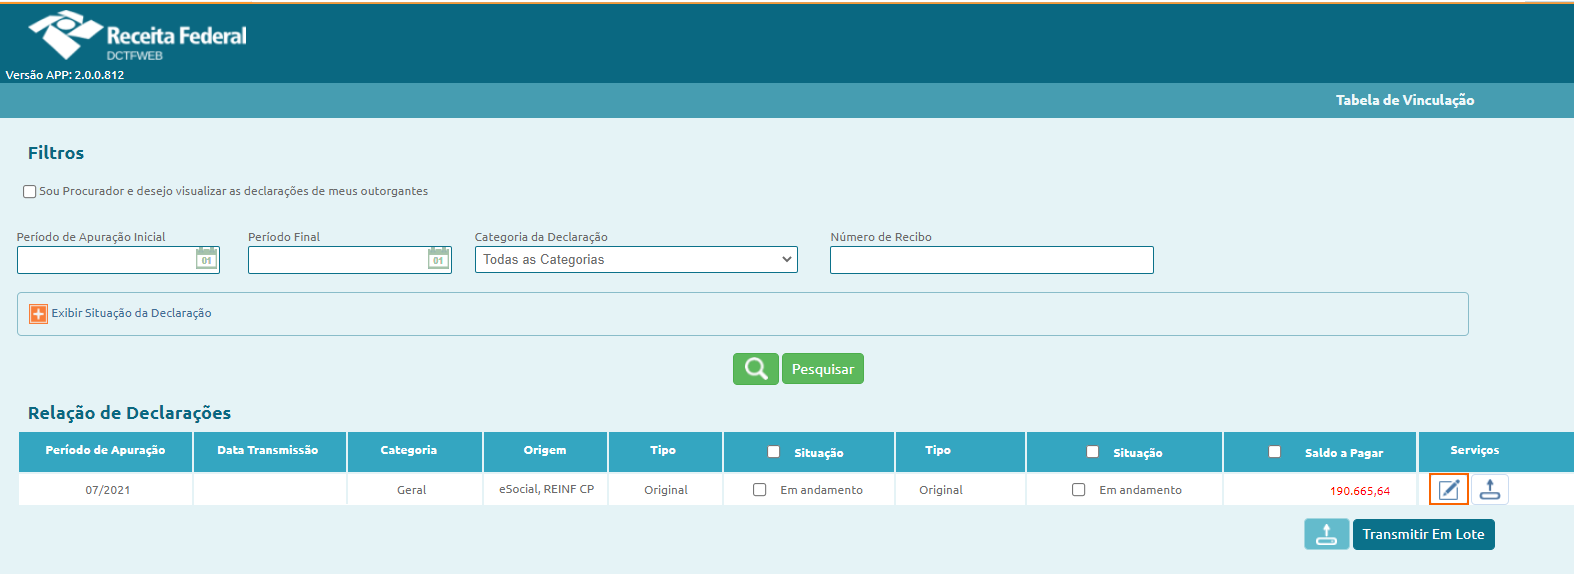Tick the Saldo a Pagar header checkbox
Image resolution: width=1574 pixels, height=574 pixels.
coord(1274,452)
